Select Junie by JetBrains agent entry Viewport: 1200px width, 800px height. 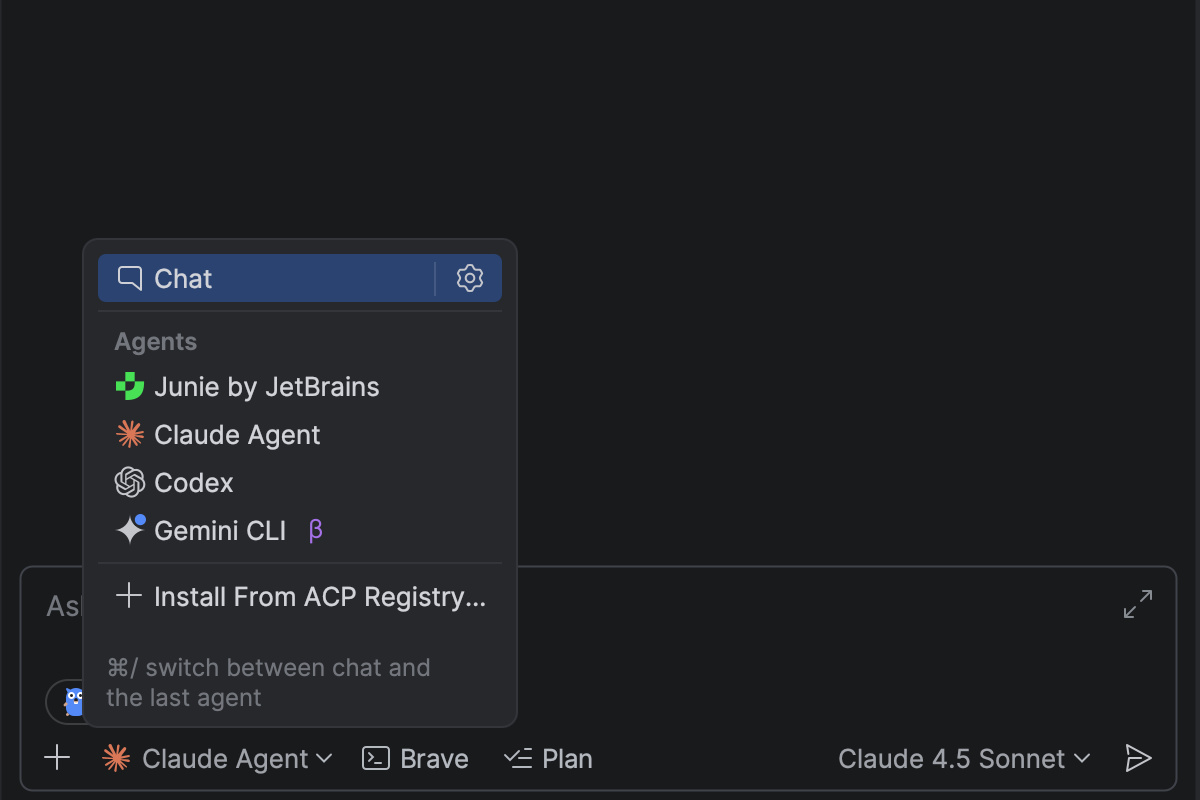click(266, 387)
